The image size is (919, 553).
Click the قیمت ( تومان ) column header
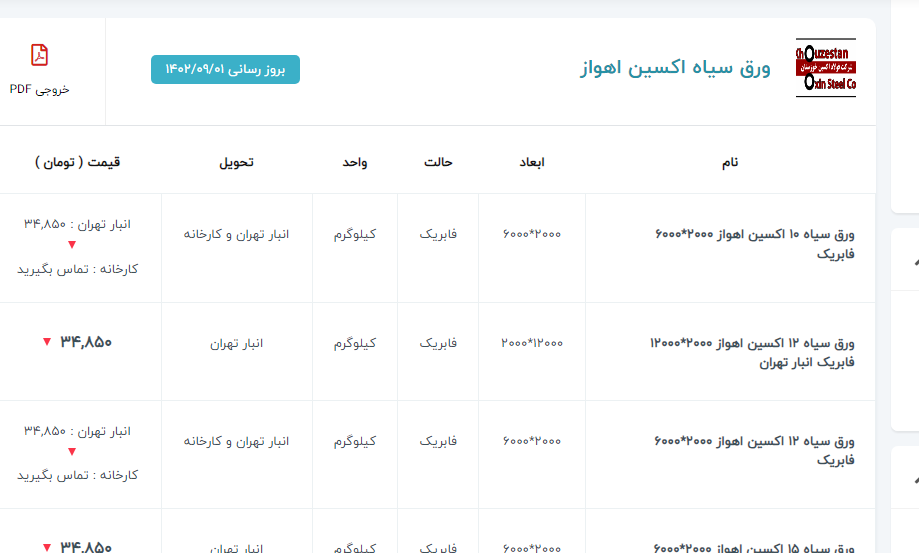[77, 162]
